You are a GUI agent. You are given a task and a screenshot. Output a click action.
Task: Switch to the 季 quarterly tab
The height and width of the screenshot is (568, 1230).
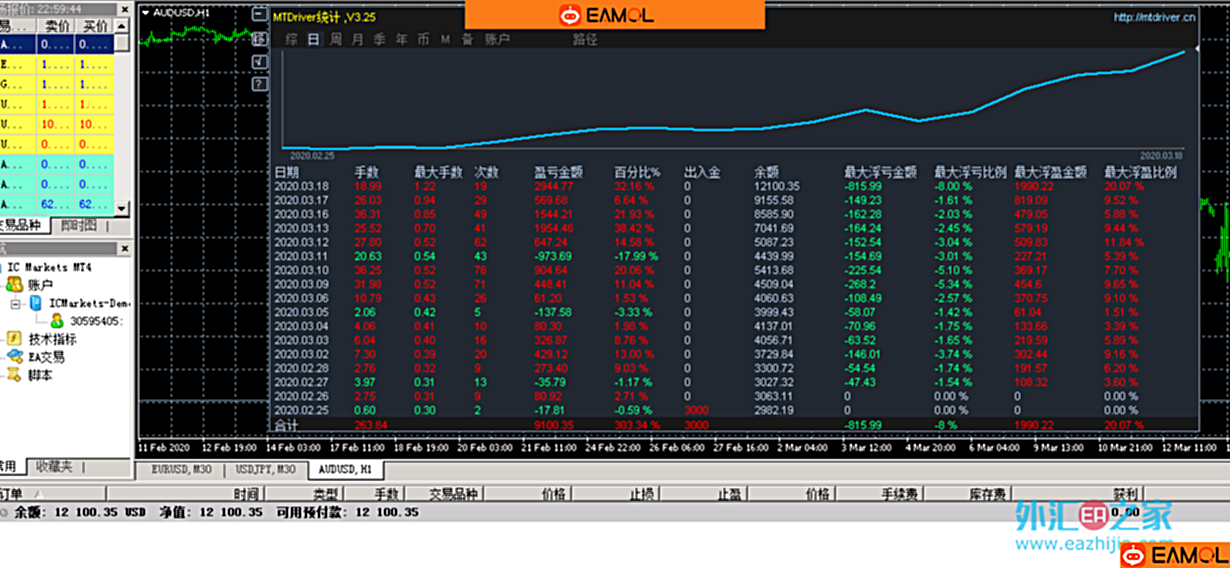379,39
